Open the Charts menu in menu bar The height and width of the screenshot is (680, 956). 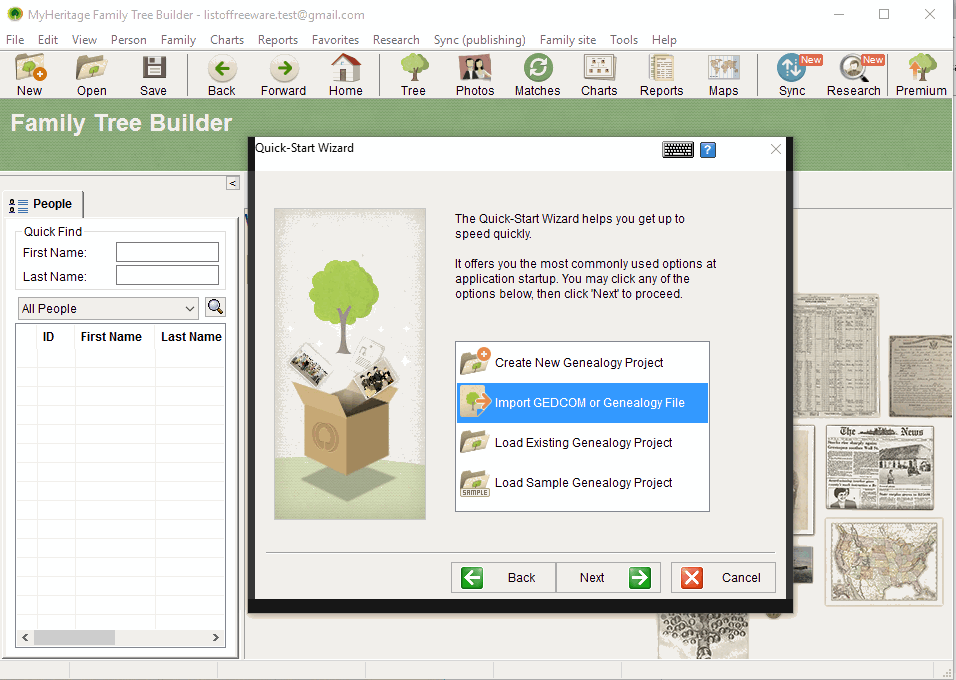click(x=227, y=40)
